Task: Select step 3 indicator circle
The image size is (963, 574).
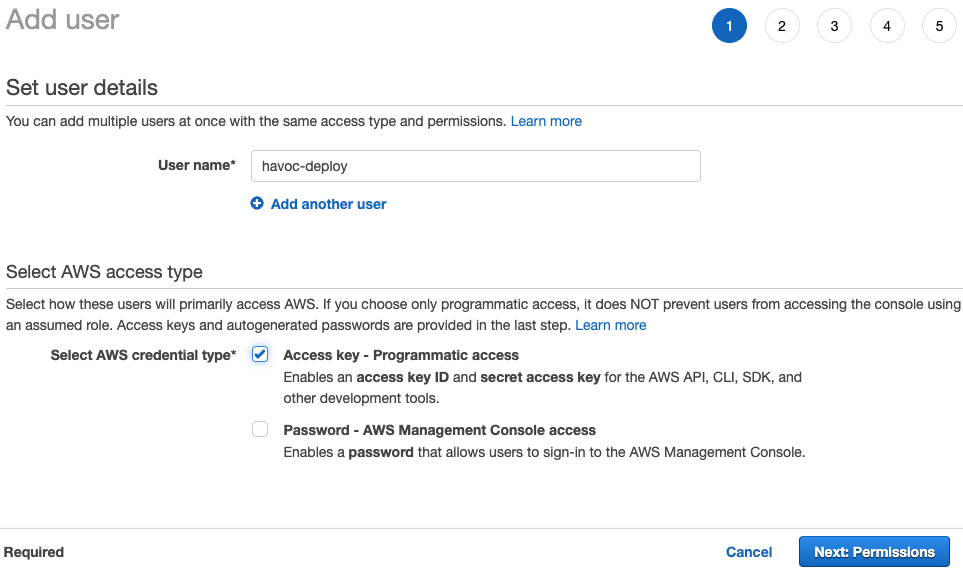Action: (834, 26)
